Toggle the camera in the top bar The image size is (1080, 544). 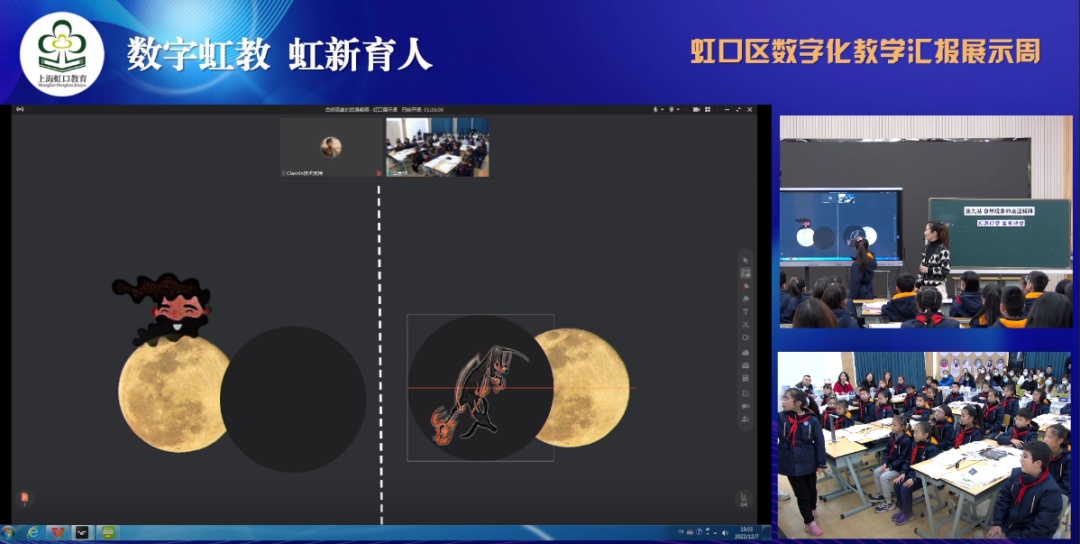tap(696, 109)
